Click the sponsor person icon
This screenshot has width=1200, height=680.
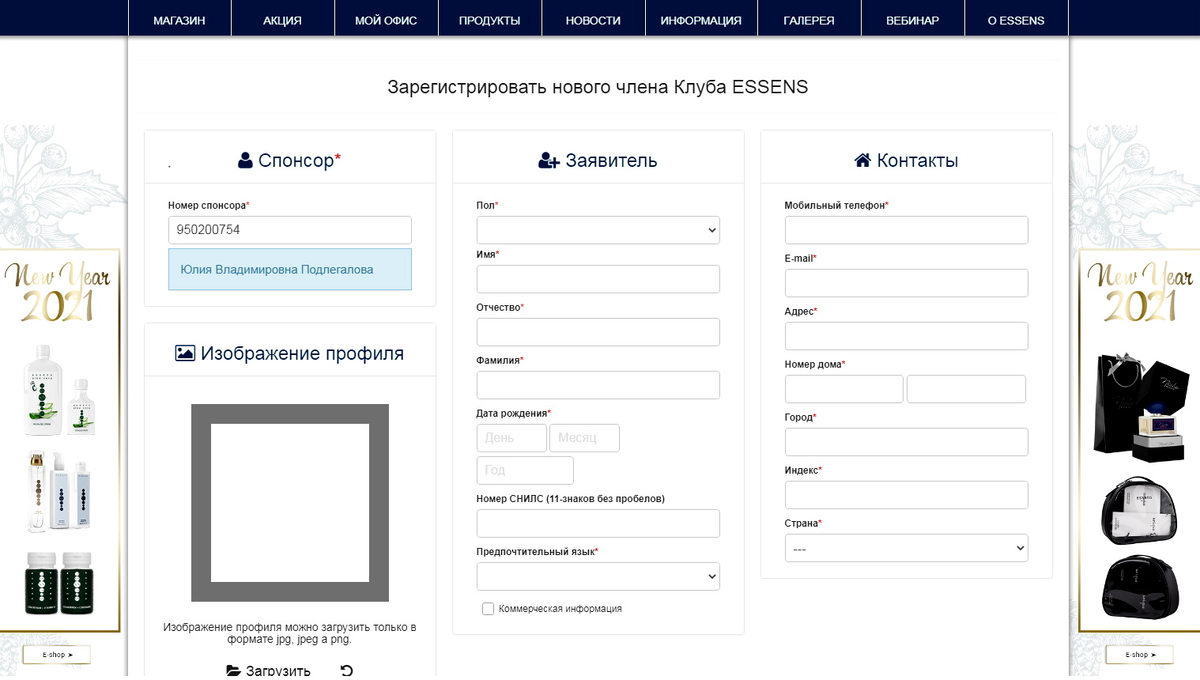pyautogui.click(x=245, y=160)
